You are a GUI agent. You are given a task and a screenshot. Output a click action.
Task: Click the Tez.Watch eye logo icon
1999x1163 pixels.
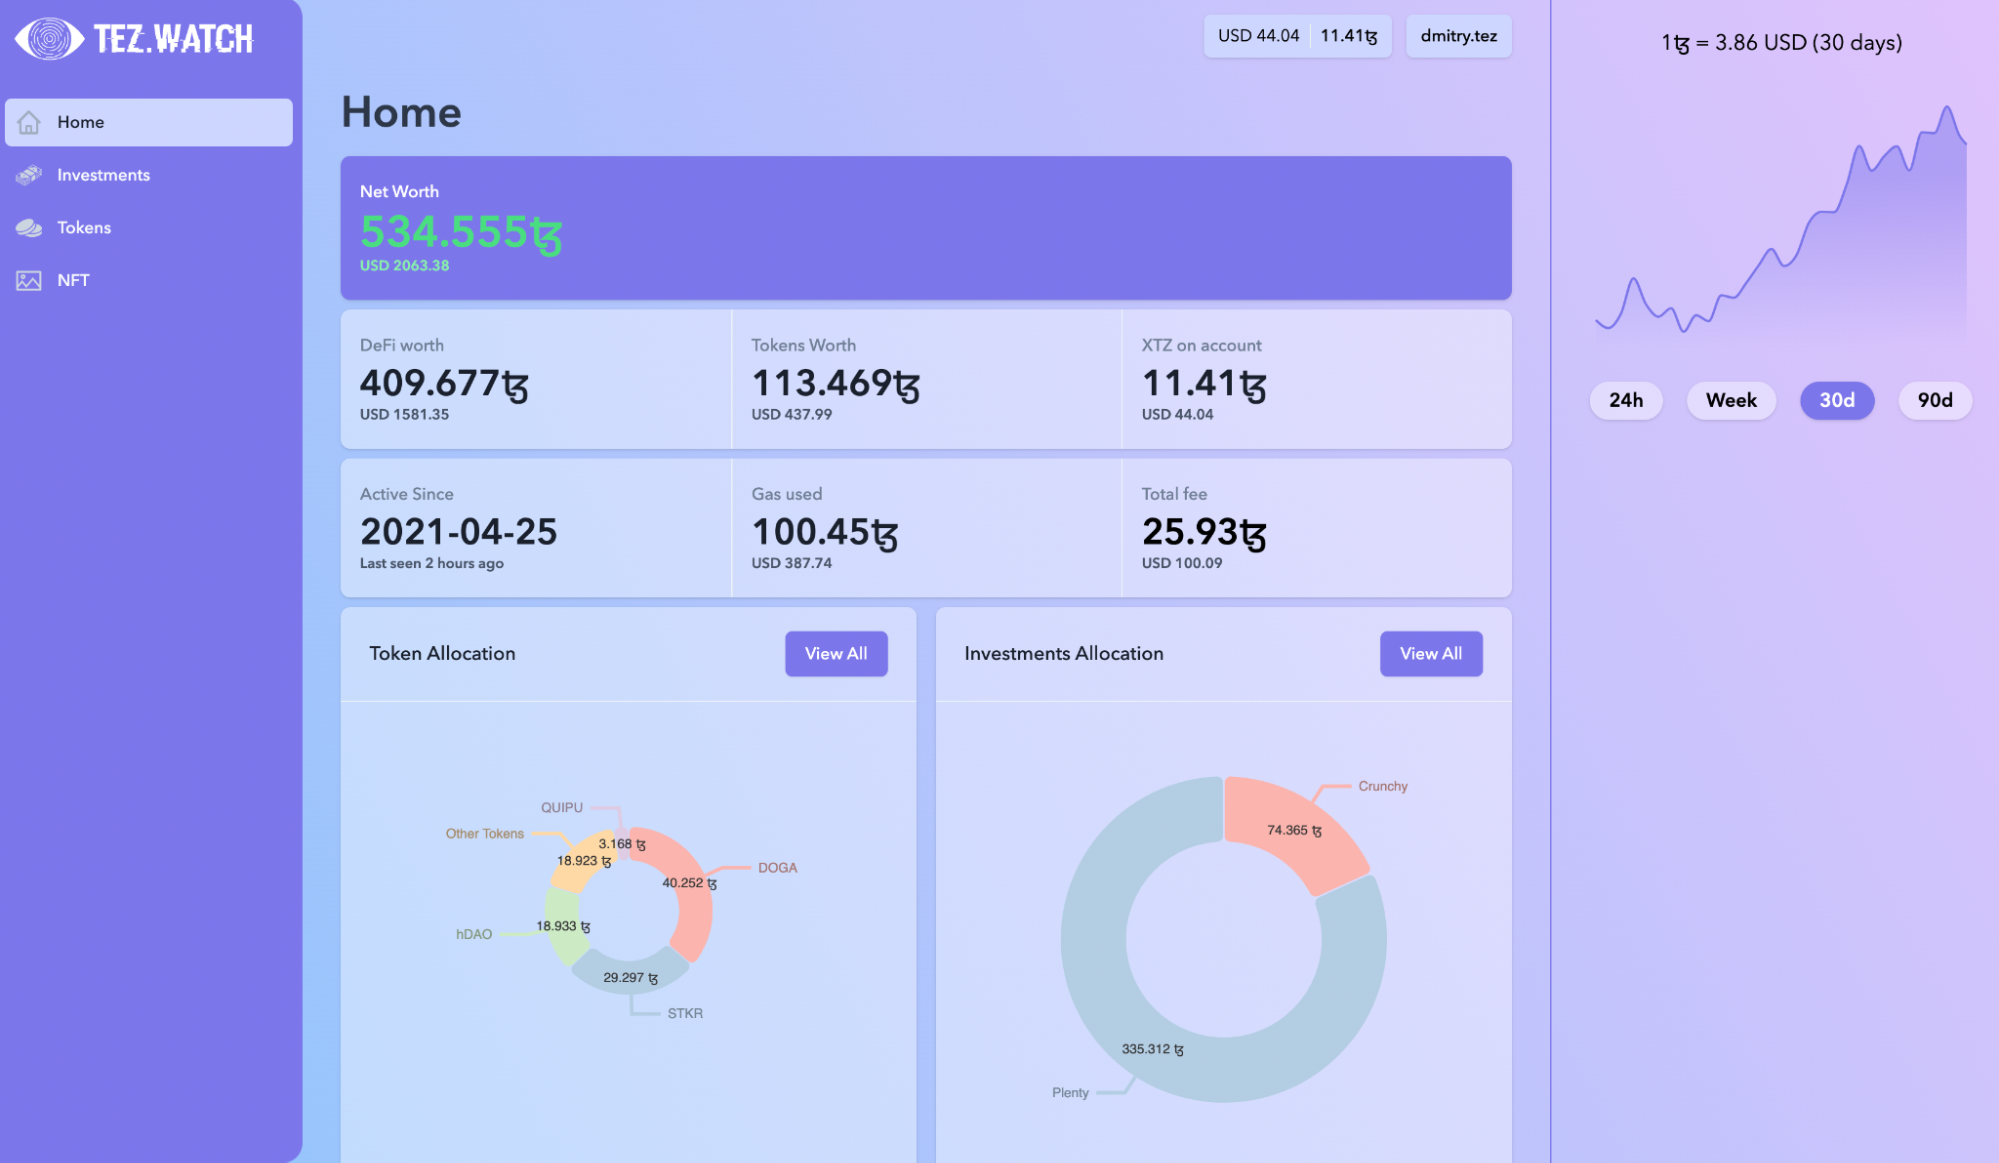pyautogui.click(x=49, y=39)
